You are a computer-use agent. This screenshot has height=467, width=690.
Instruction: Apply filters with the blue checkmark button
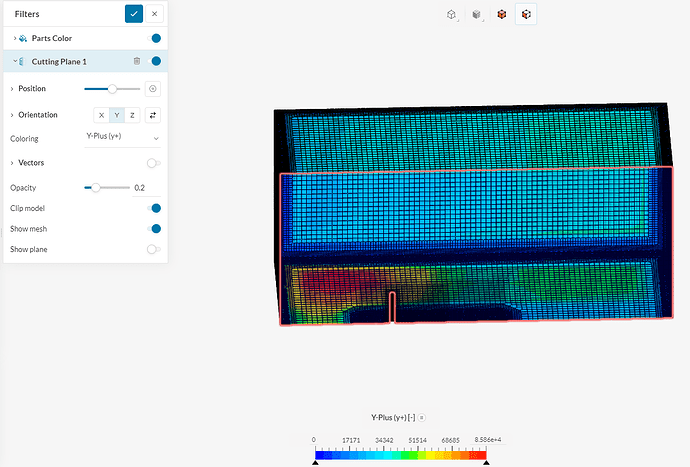(x=133, y=14)
